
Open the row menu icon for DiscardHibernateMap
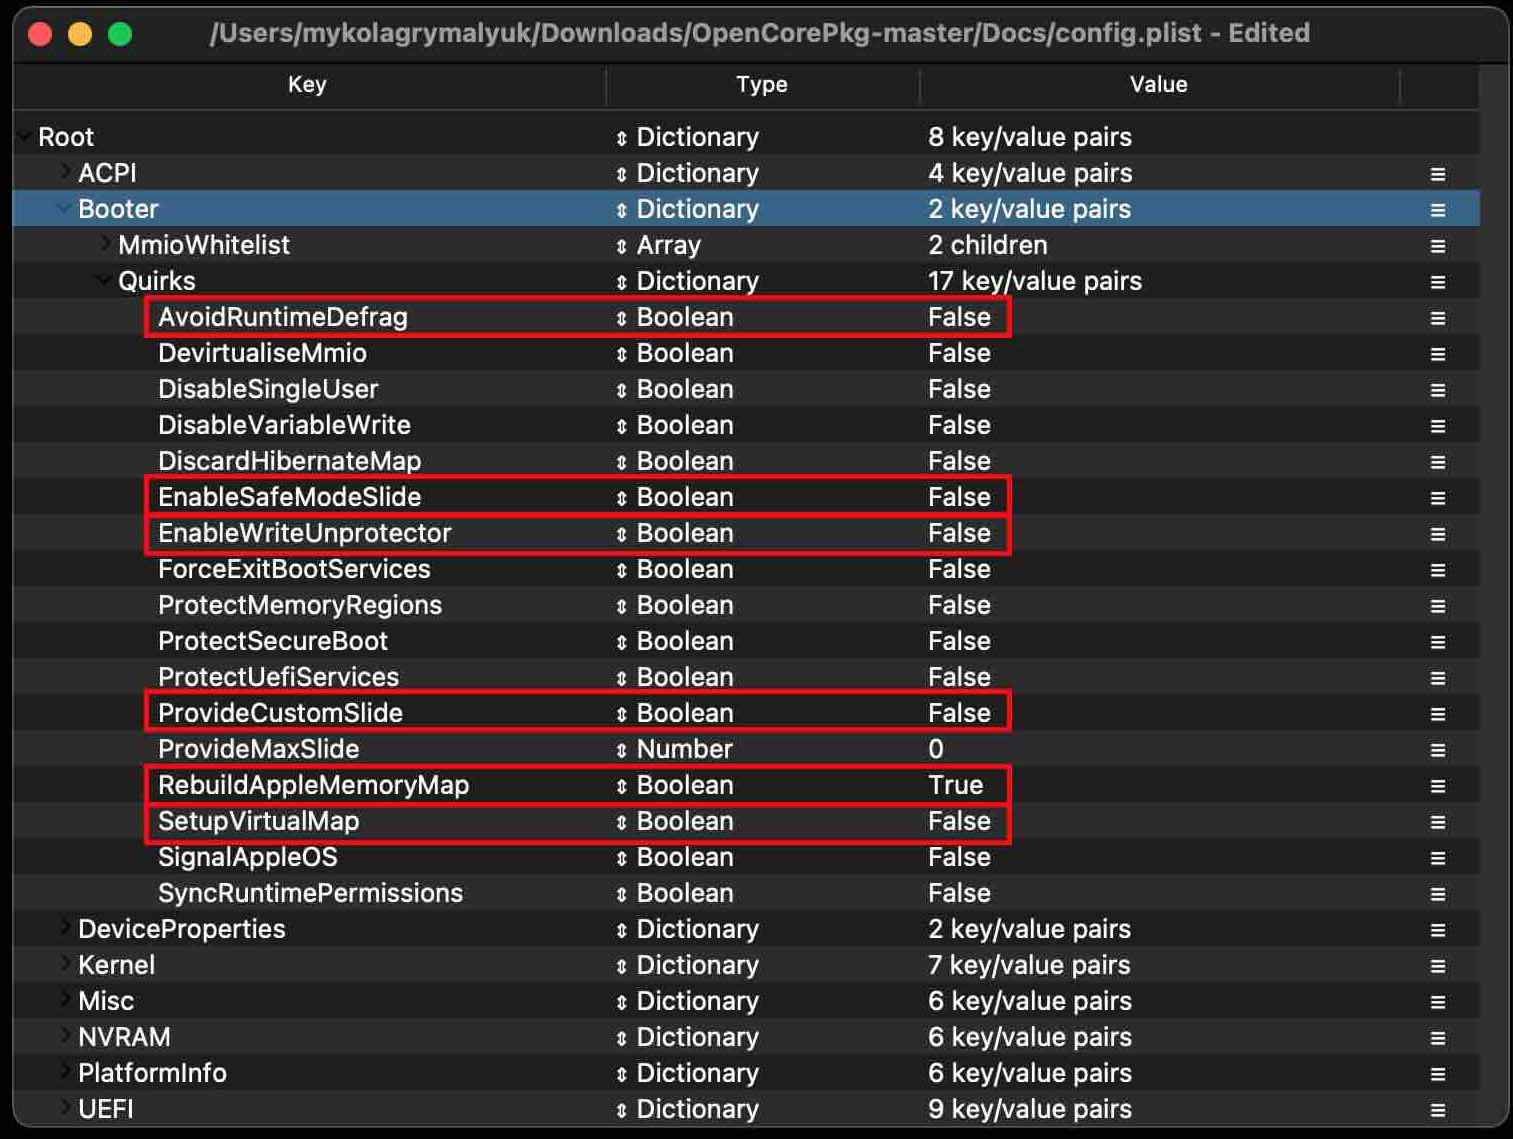point(1438,462)
